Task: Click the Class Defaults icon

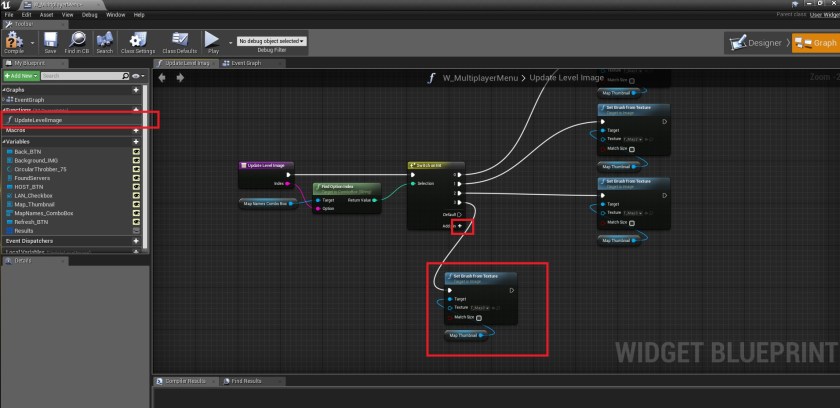Action: pos(178,42)
